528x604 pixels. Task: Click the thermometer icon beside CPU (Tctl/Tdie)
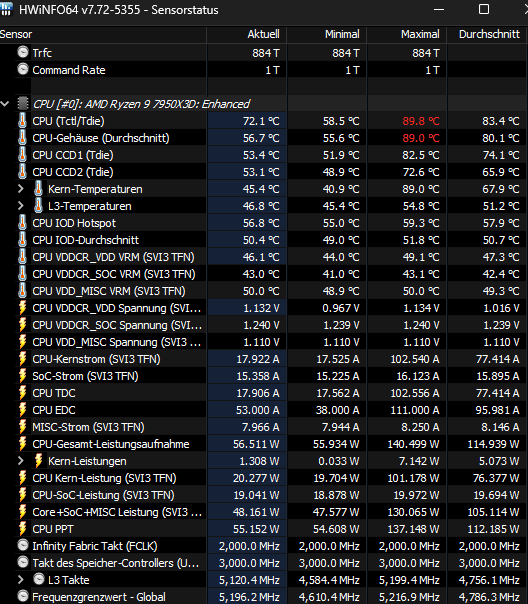pos(23,121)
